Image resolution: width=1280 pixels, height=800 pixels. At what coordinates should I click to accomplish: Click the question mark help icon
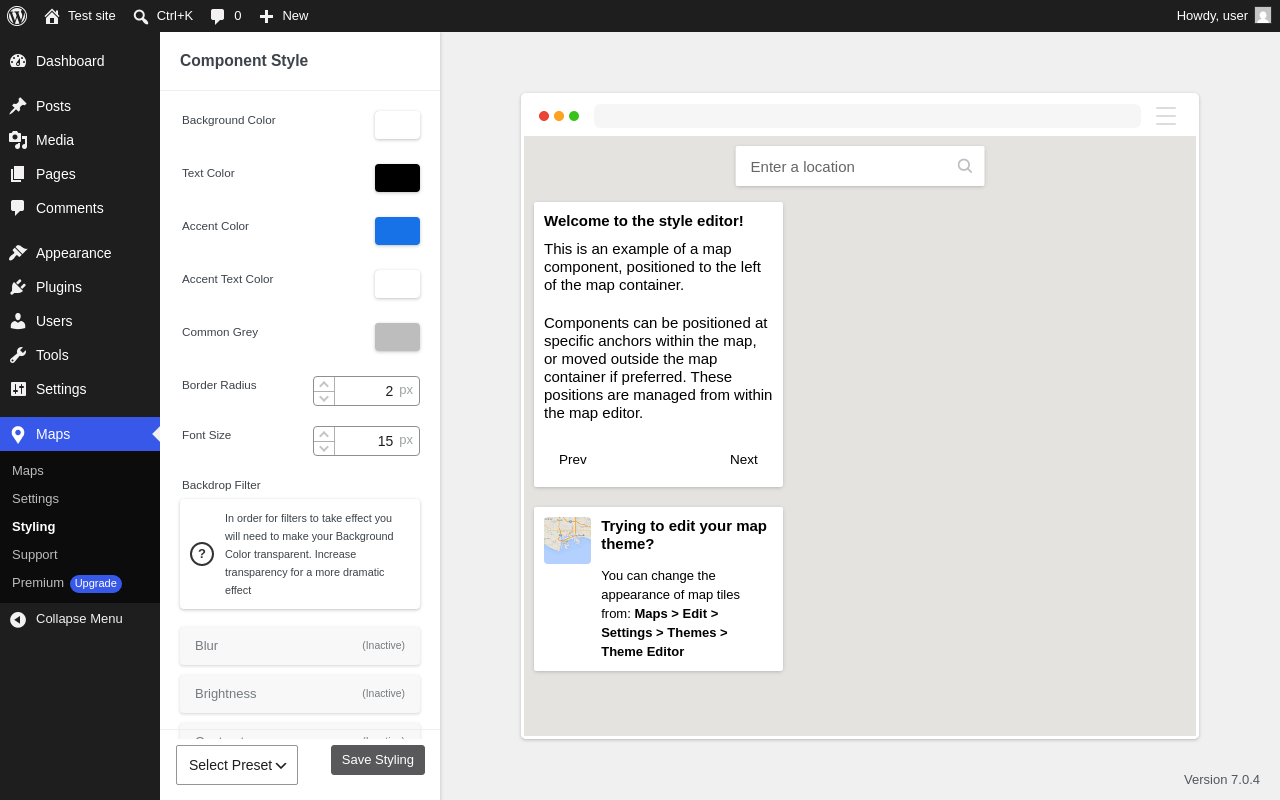202,554
